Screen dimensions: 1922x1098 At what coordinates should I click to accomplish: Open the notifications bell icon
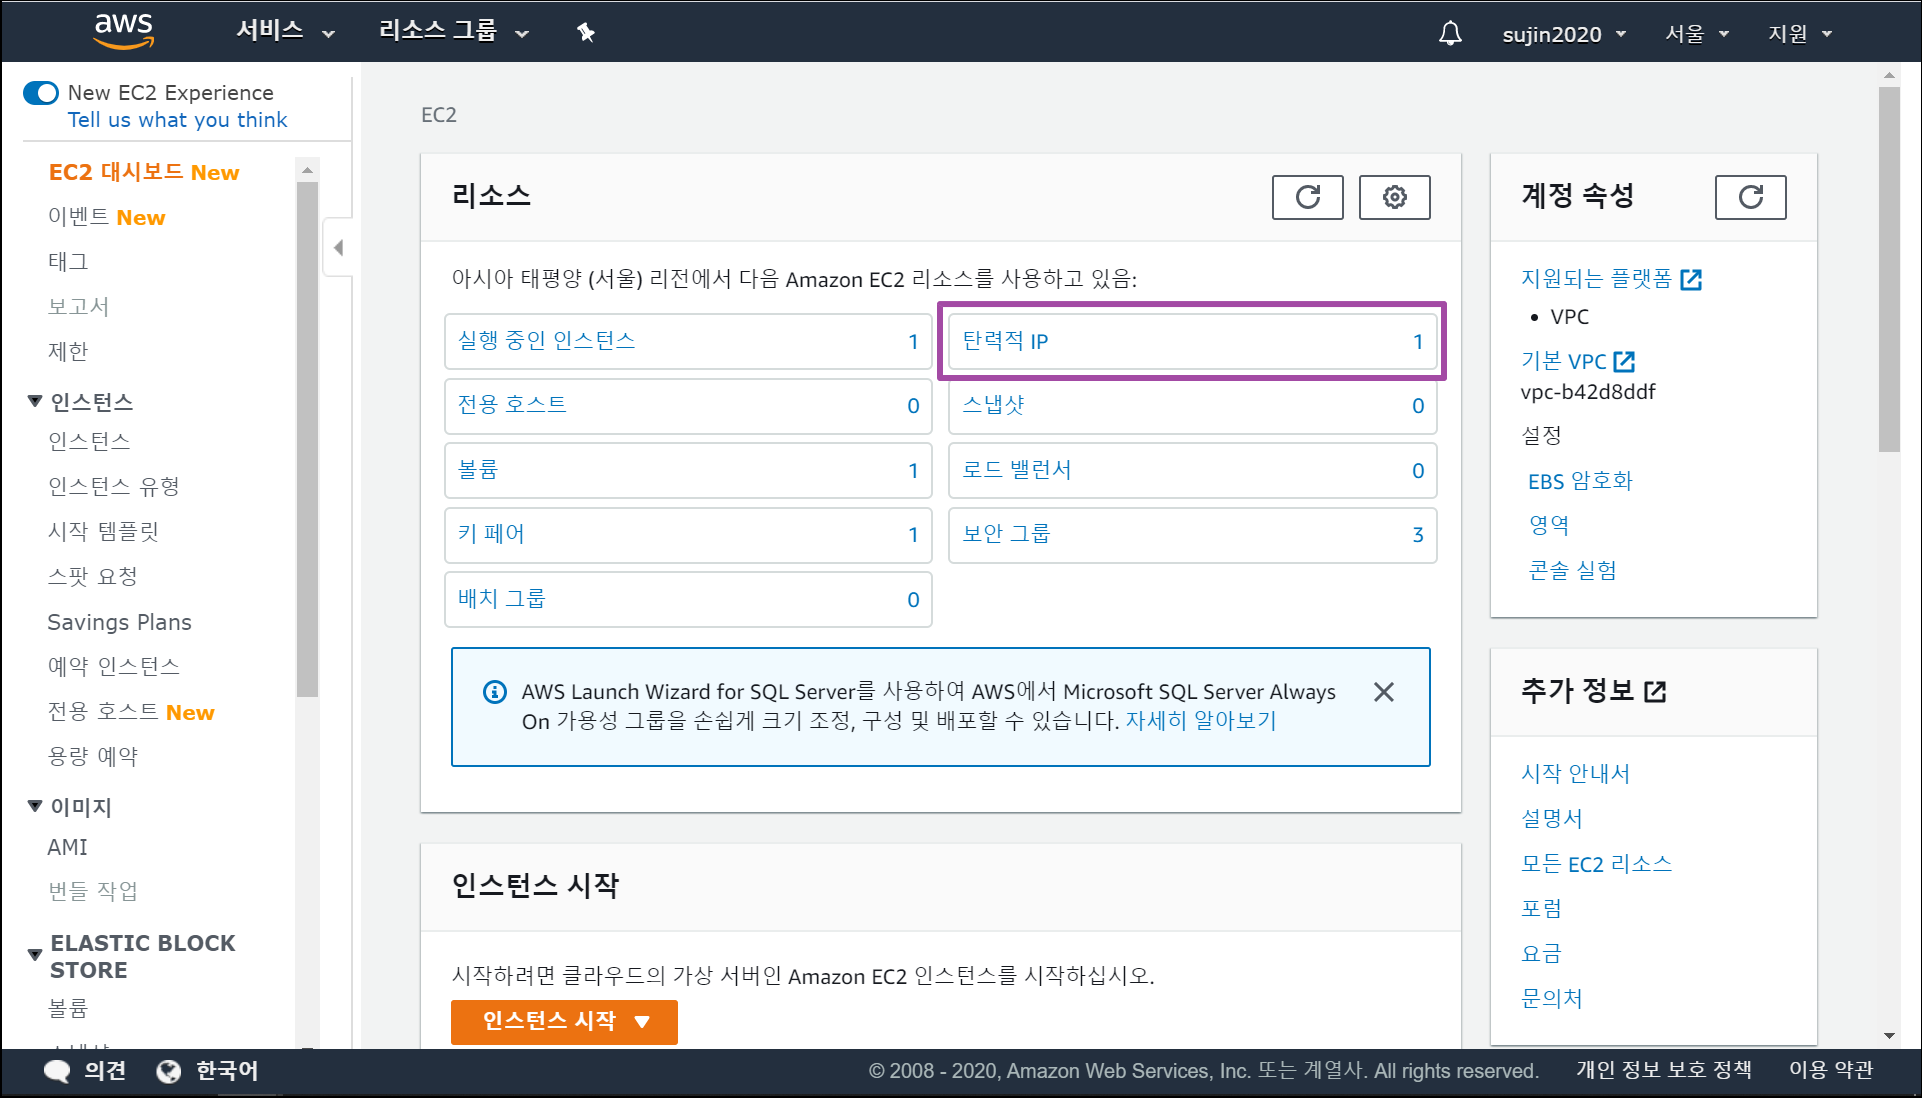[1450, 34]
